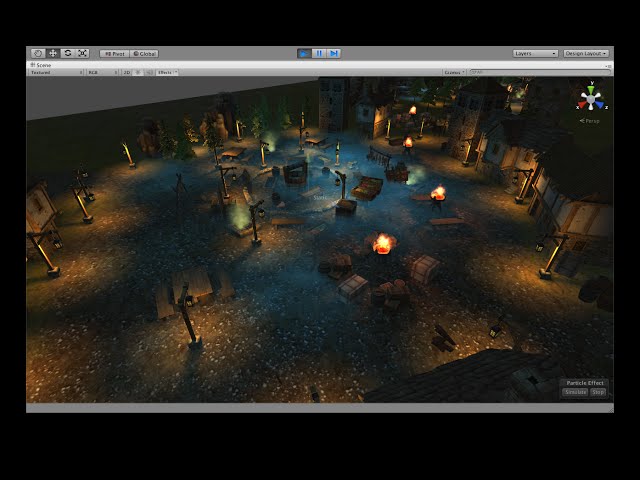Click the center cube of orientation gizmo

coord(591,98)
